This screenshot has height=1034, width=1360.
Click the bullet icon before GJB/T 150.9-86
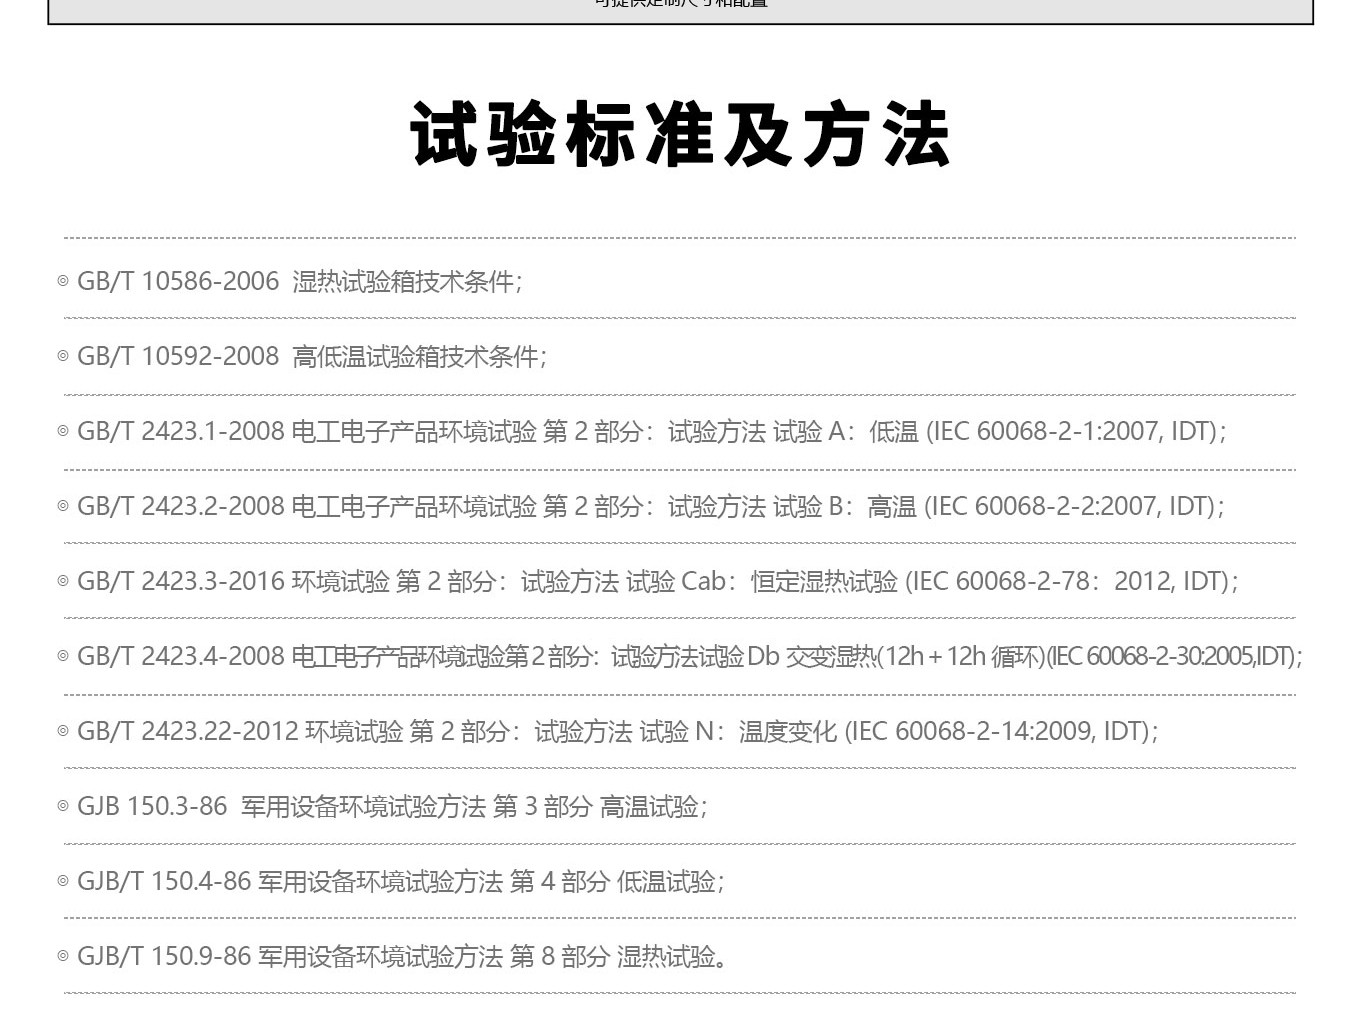[x=63, y=957]
